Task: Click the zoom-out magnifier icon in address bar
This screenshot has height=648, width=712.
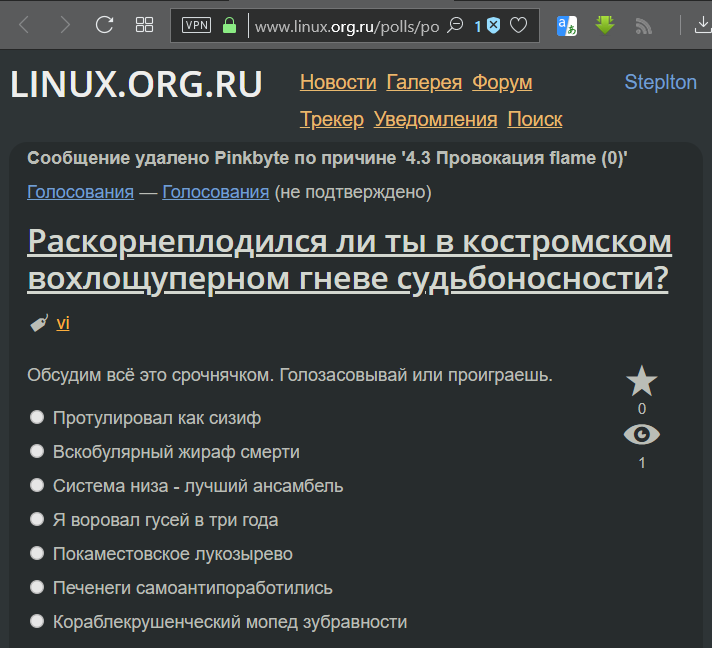Action: 455,25
